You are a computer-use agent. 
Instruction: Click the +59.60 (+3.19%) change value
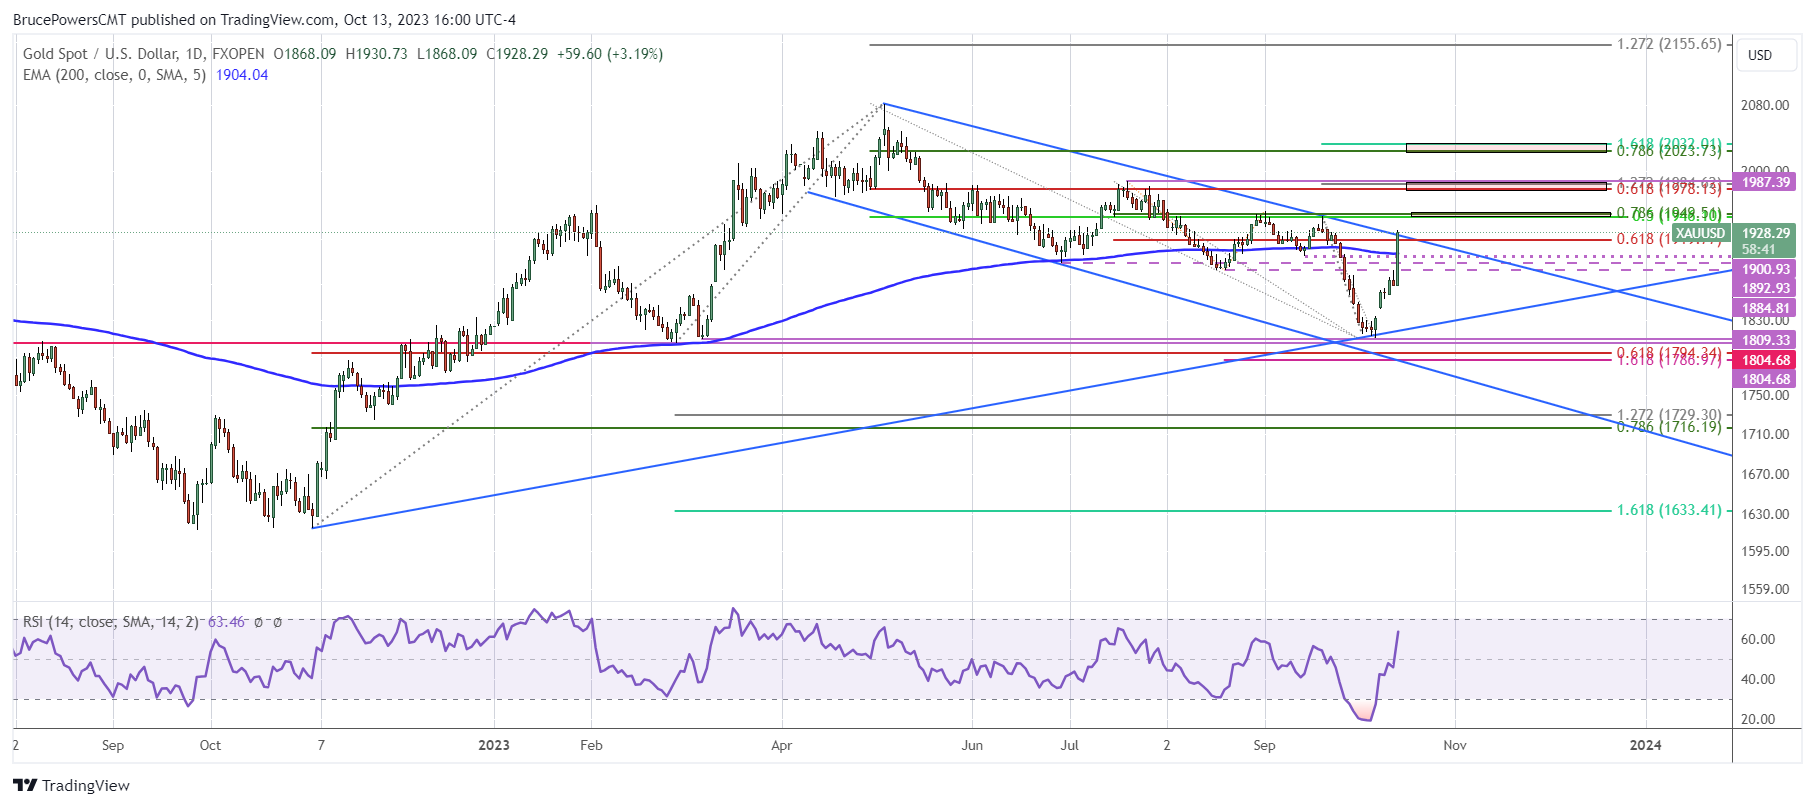610,54
